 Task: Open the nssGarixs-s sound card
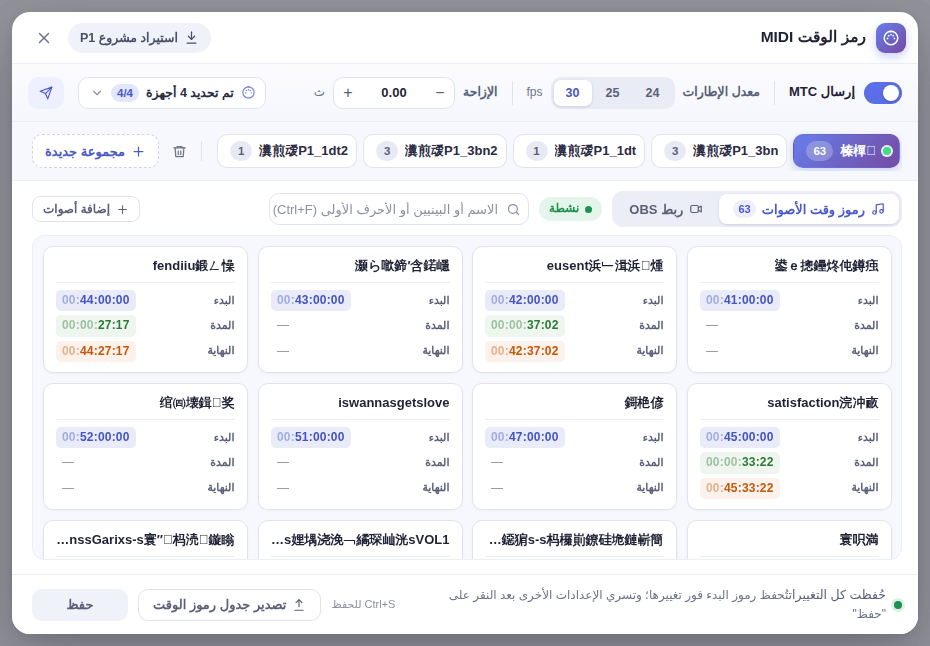click(145, 540)
